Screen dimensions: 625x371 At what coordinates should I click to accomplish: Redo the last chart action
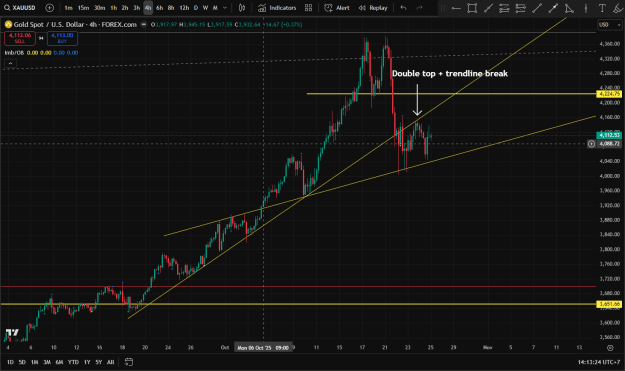coord(419,8)
